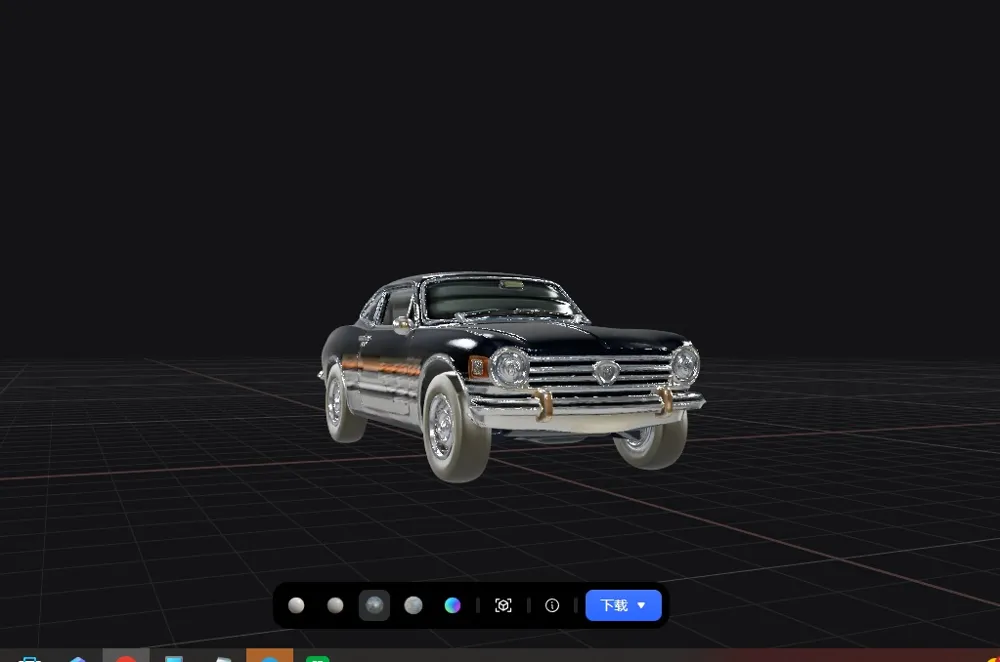The width and height of the screenshot is (1000, 662).
Task: Open the blue 下载 download dropdown
Action: pos(623,605)
